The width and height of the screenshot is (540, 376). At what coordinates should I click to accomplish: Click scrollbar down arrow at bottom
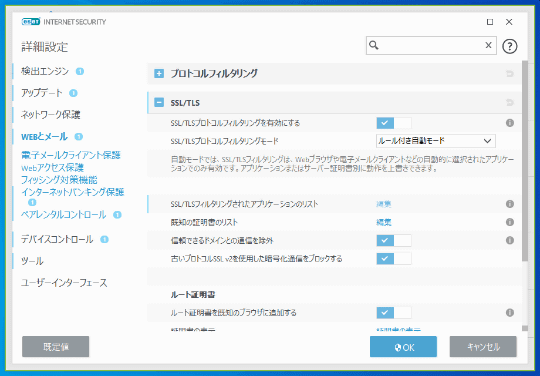coord(525,328)
